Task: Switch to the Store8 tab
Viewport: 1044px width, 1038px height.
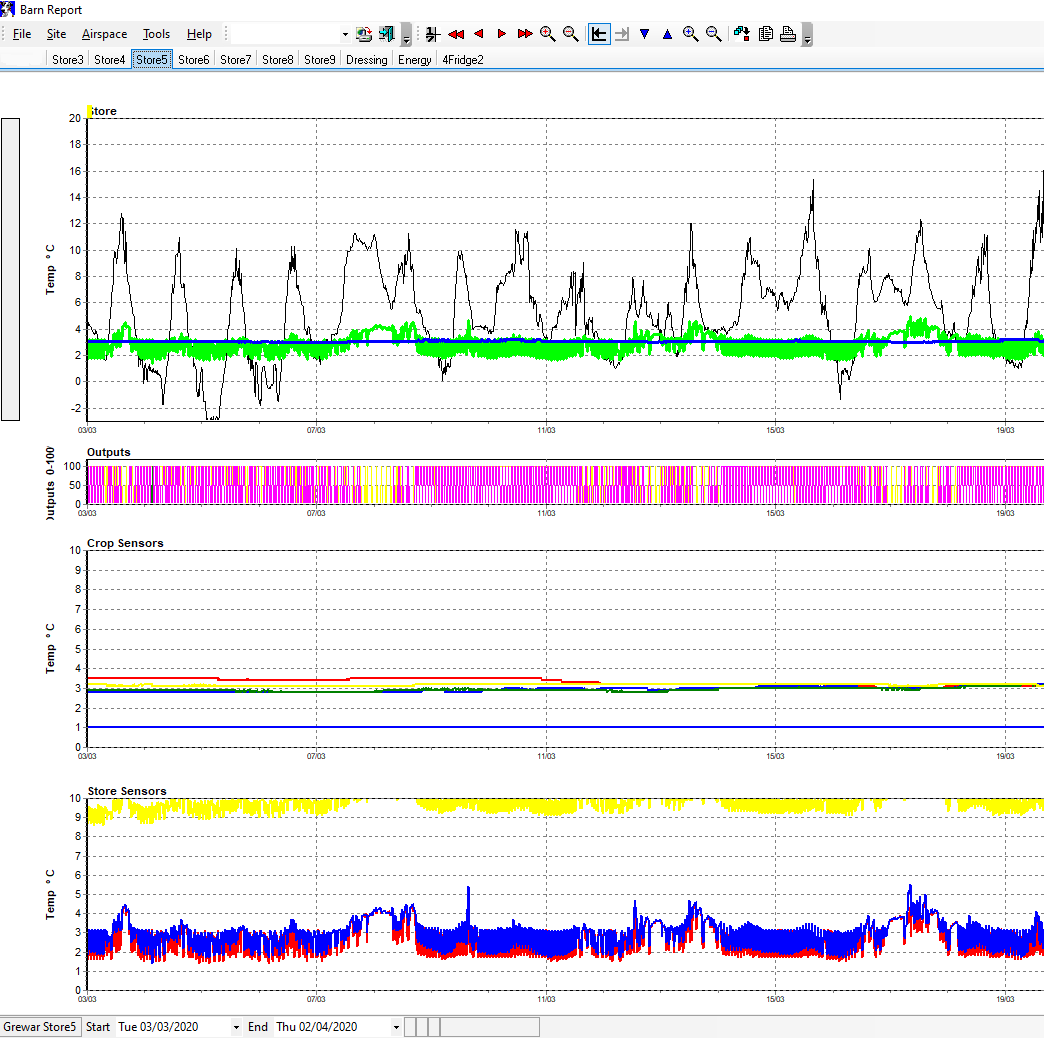Action: [278, 59]
